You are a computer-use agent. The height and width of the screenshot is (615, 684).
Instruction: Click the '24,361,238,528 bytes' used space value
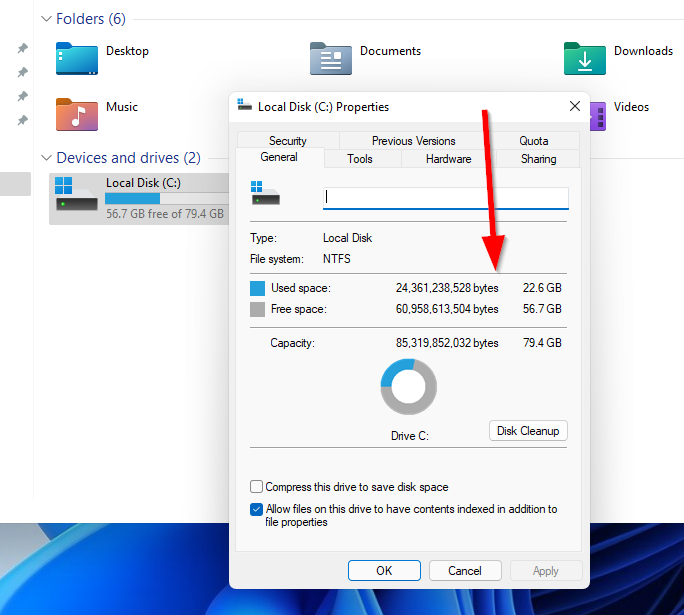point(447,288)
